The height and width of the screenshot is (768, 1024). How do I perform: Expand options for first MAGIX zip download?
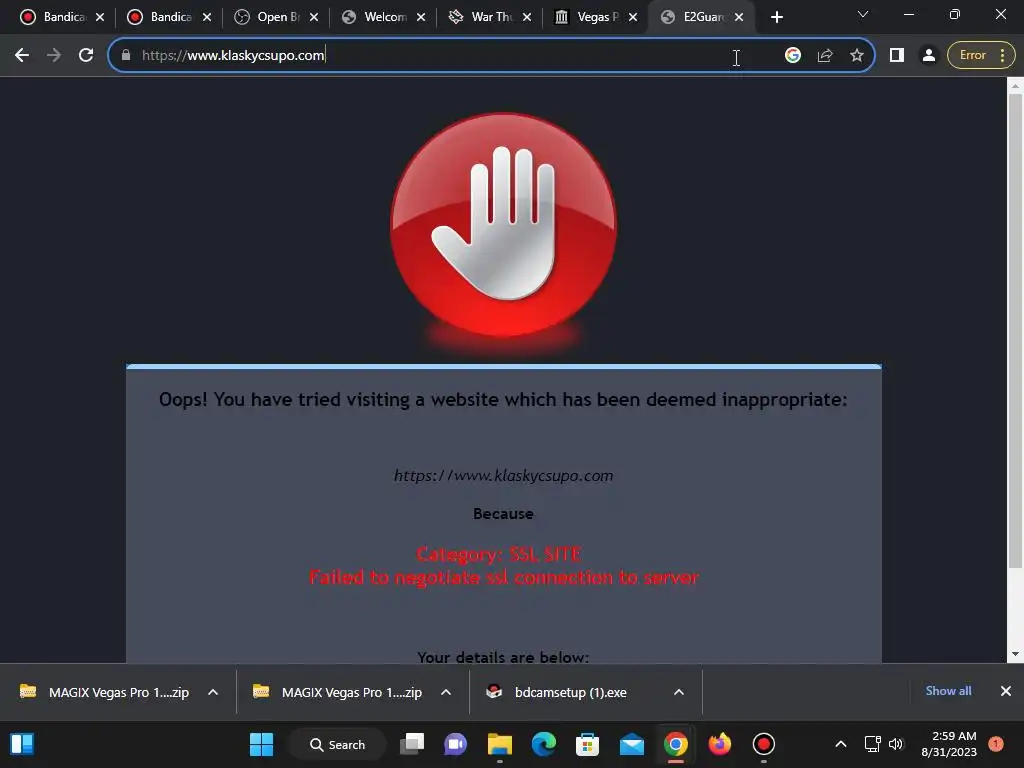coord(213,692)
